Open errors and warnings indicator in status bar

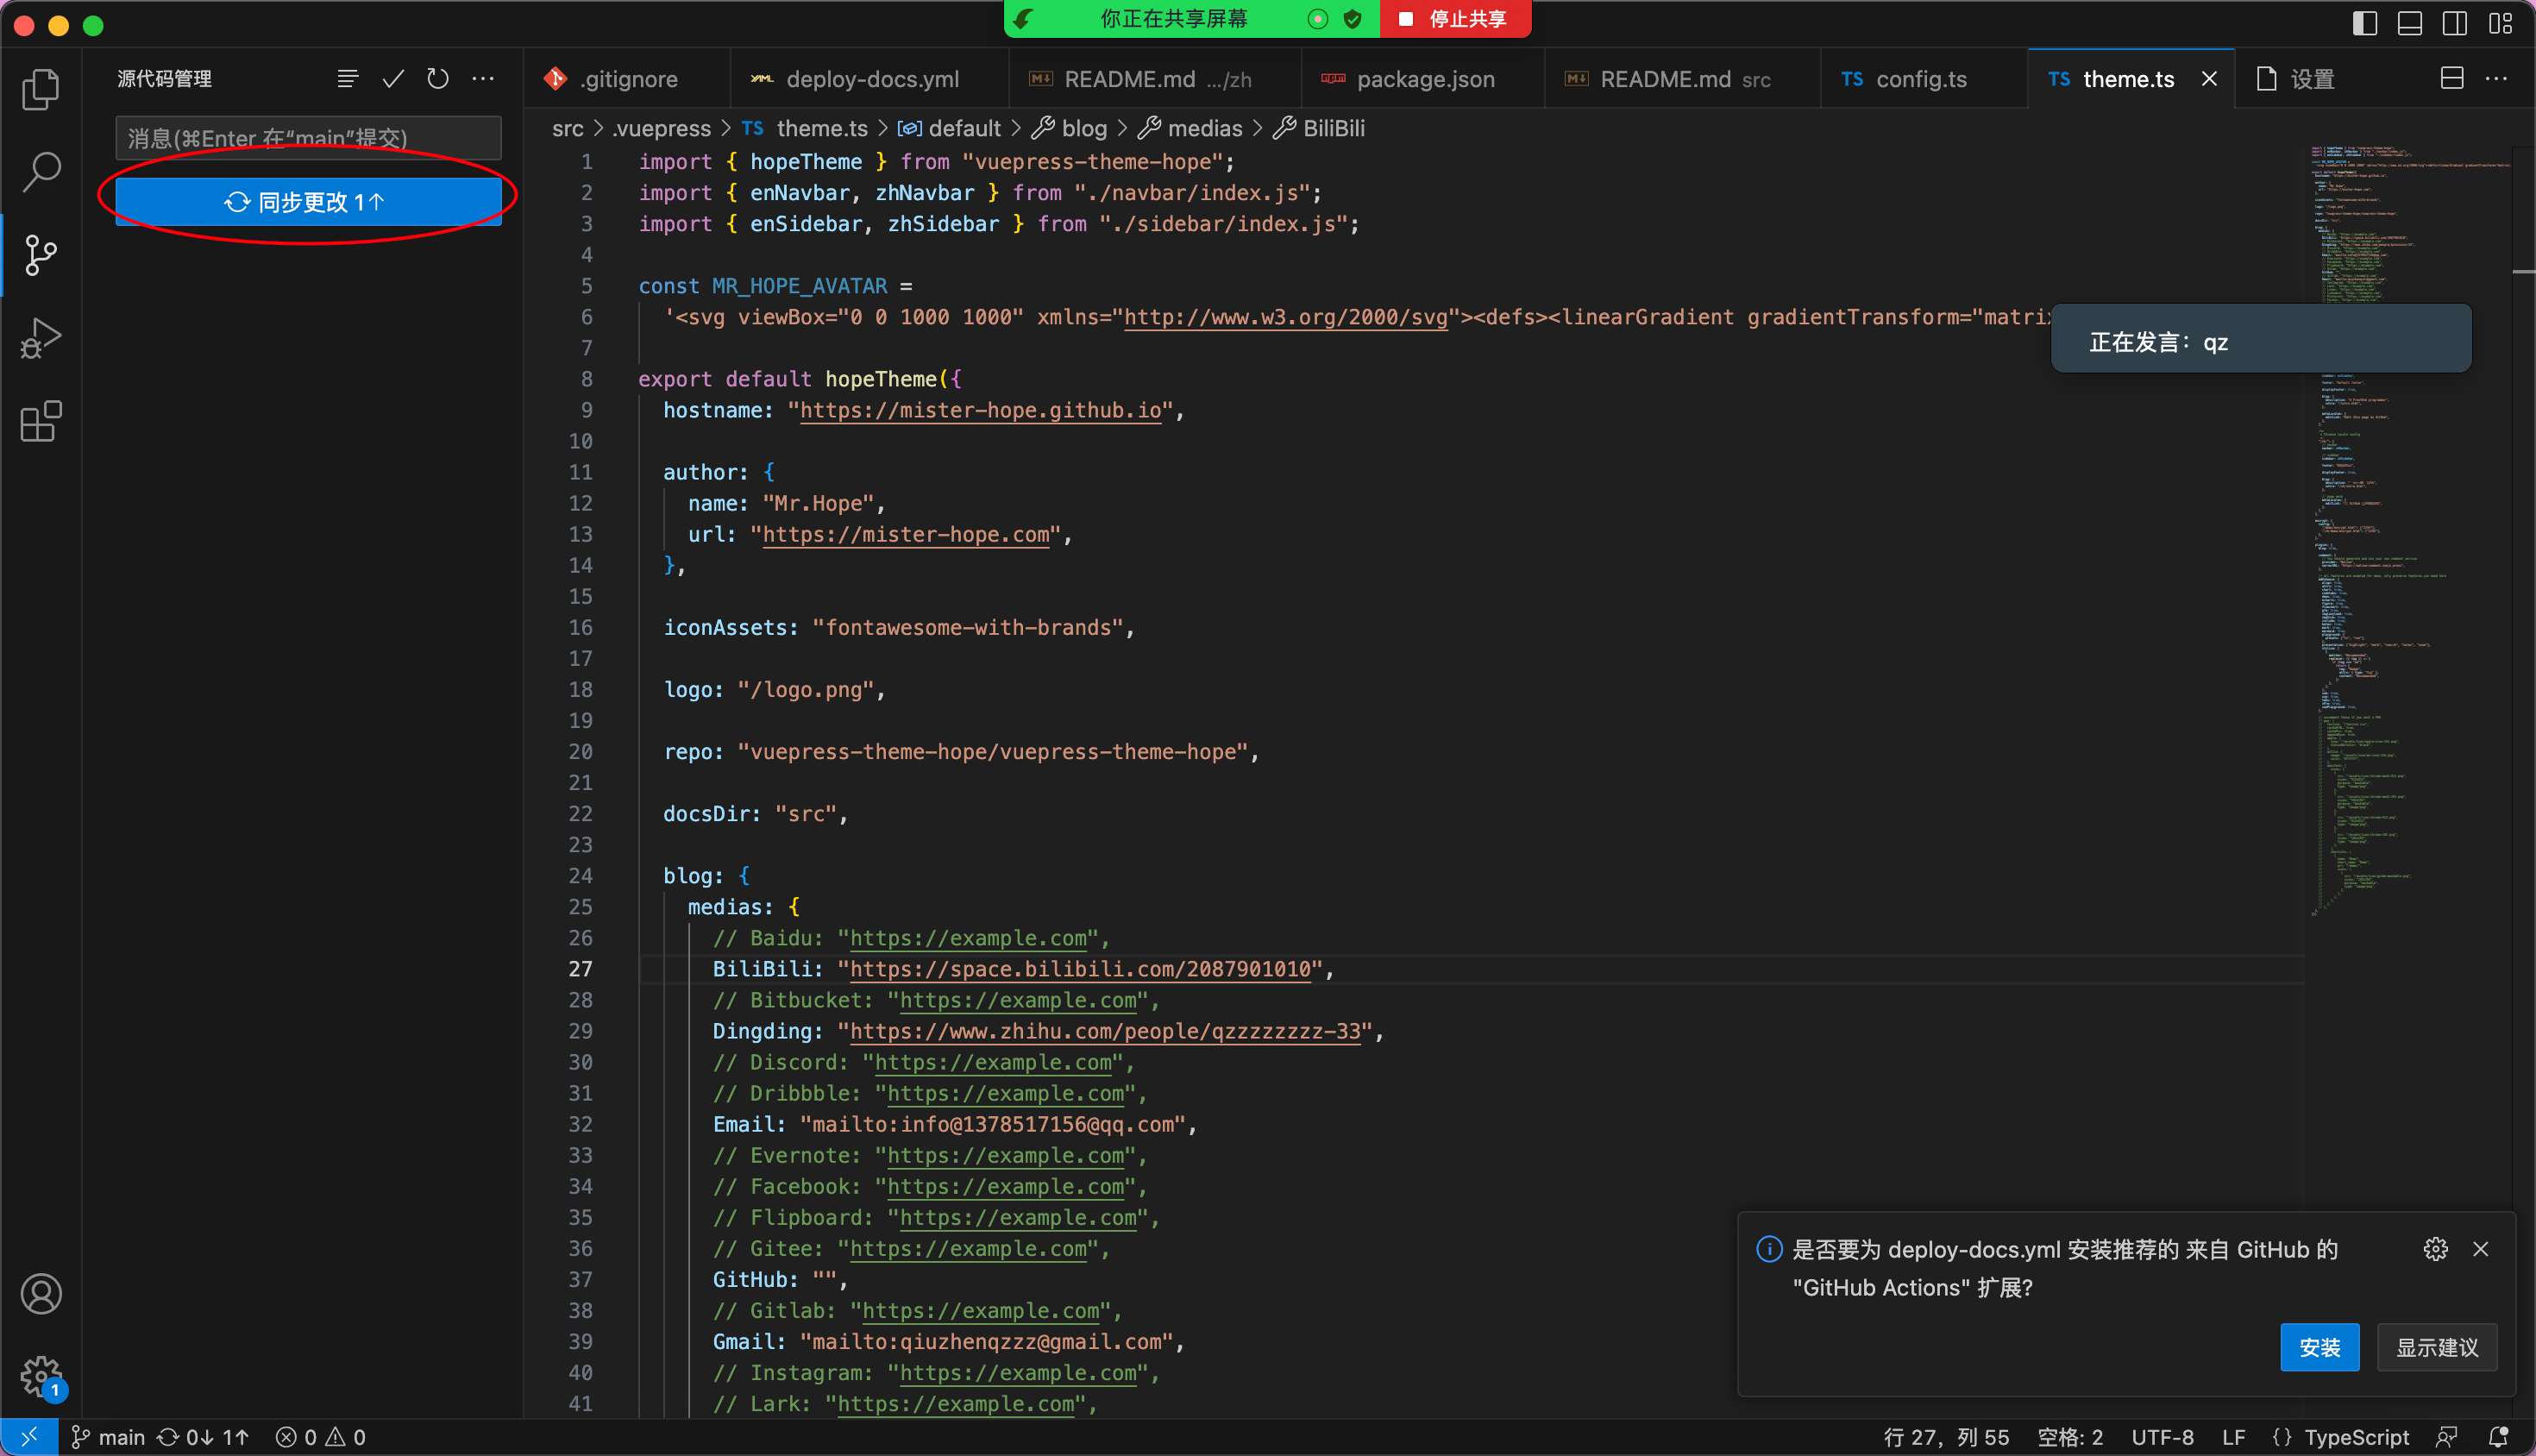coord(321,1437)
